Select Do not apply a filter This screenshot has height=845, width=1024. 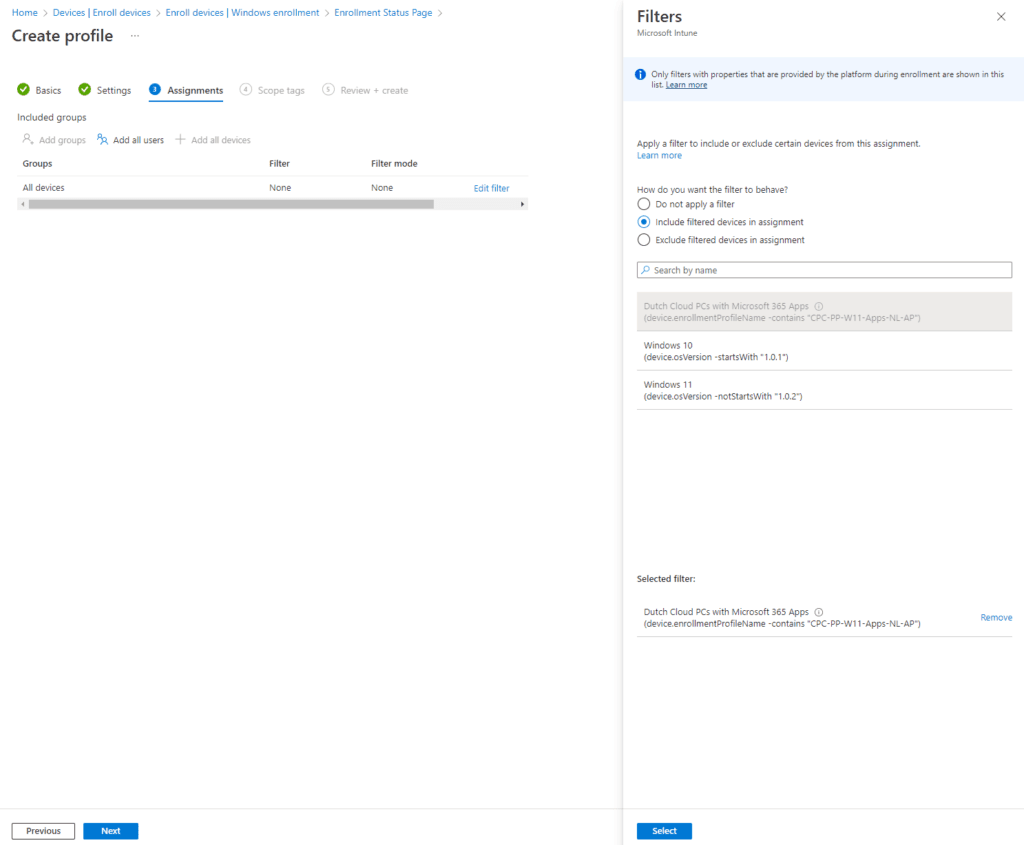pos(644,204)
